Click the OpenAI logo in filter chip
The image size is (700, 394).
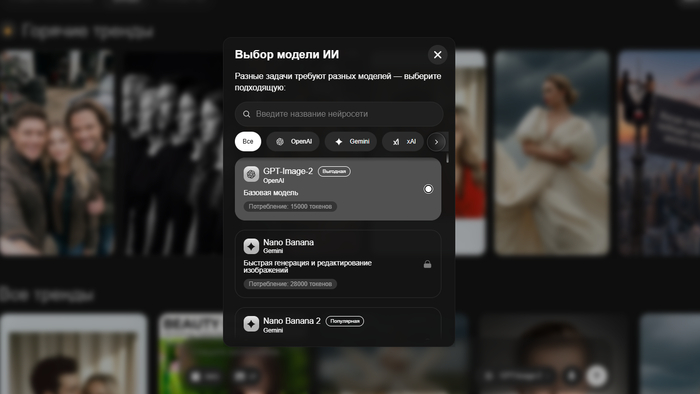[x=280, y=141]
